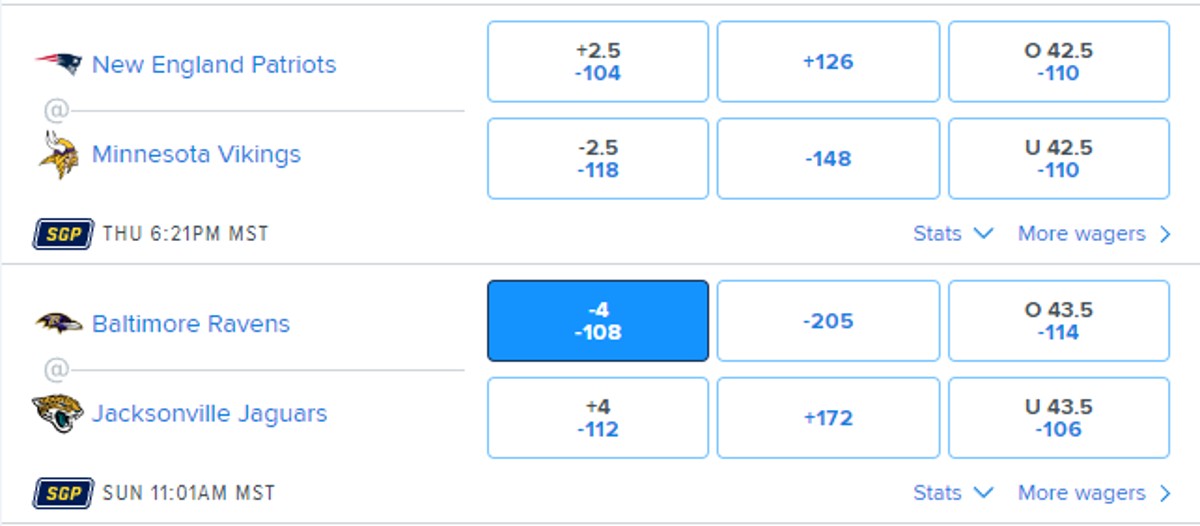Deselect the Ravens -4 spread bet
The image size is (1200, 526).
tap(598, 321)
